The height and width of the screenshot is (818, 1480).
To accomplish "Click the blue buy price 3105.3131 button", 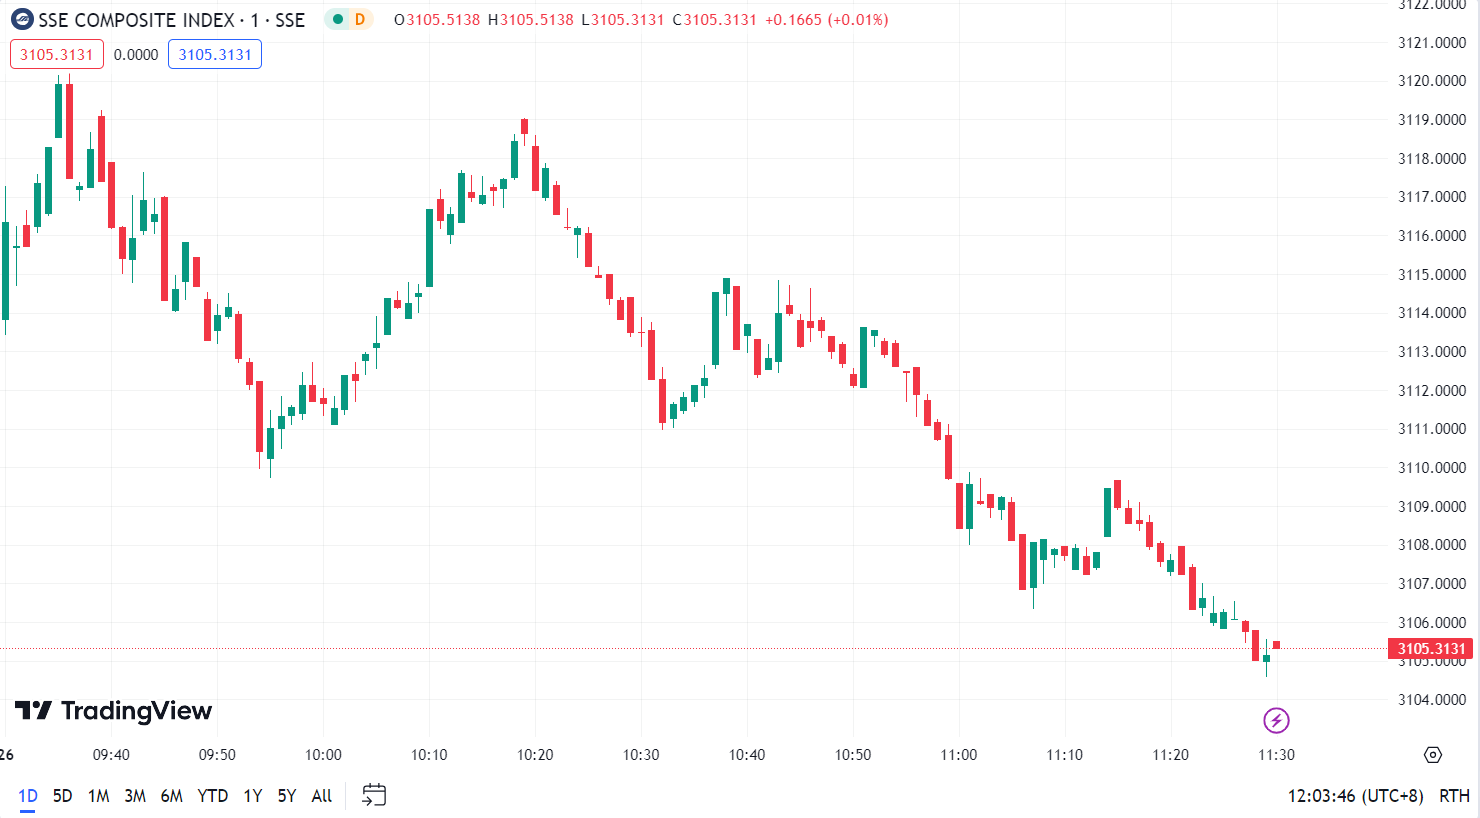I will tap(215, 54).
